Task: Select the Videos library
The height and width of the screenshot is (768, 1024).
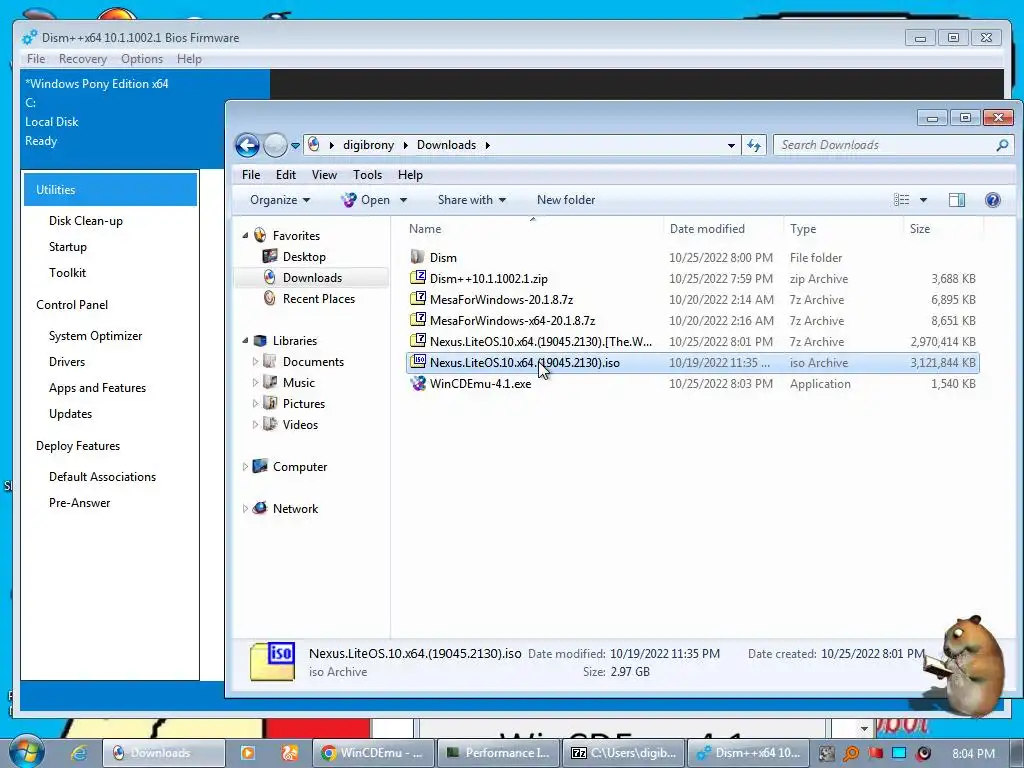Action: [x=300, y=424]
